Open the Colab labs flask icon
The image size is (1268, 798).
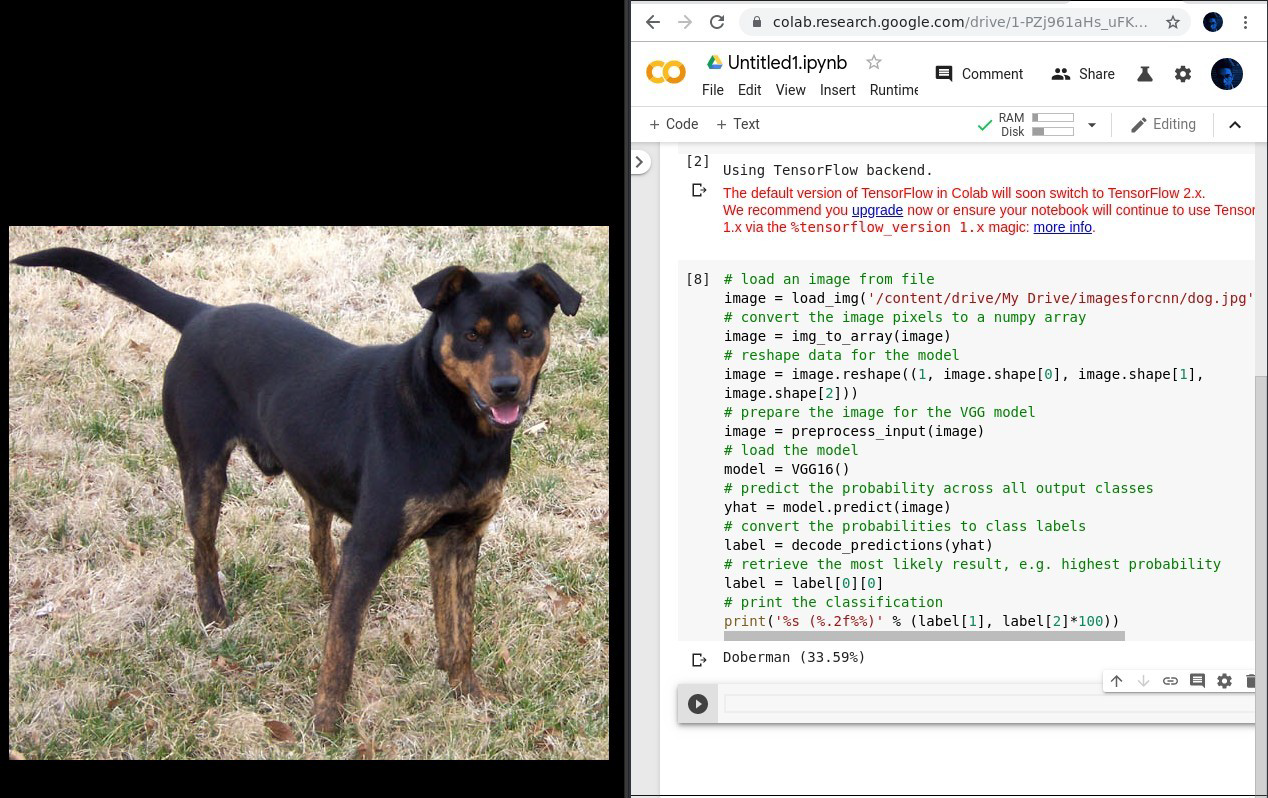point(1145,74)
